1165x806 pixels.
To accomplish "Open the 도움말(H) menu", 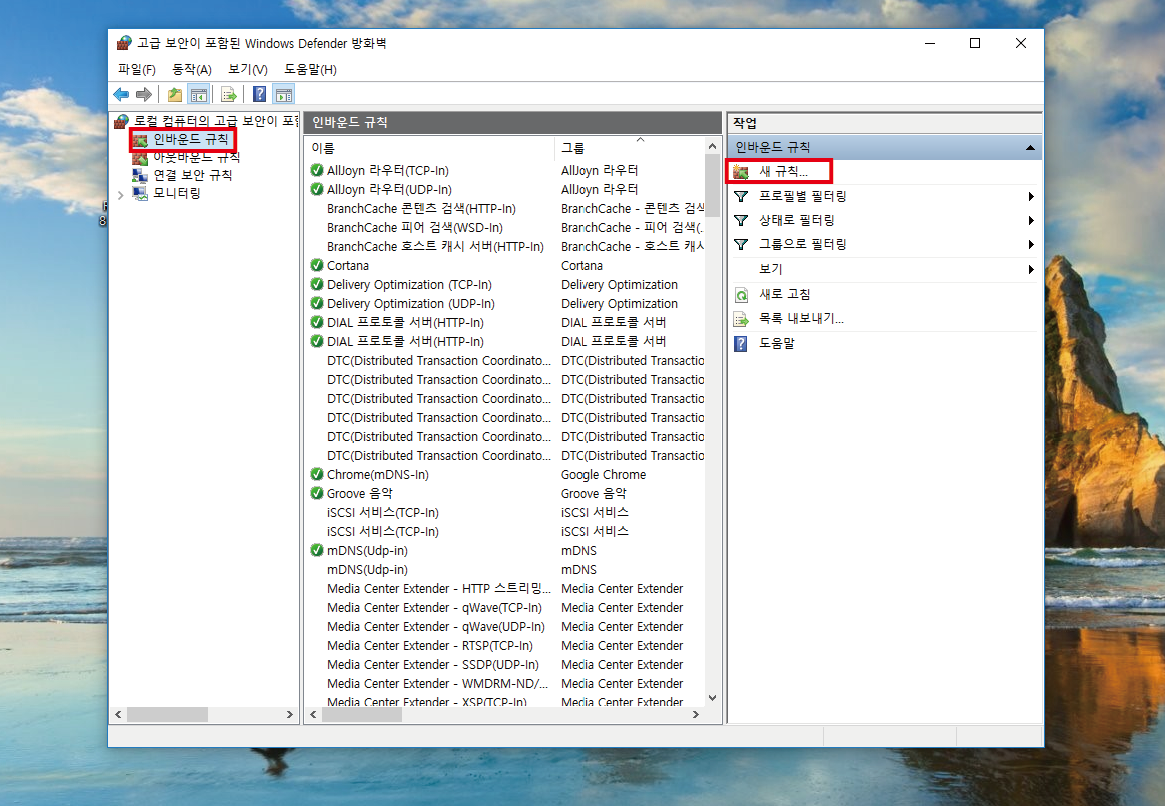I will point(310,69).
